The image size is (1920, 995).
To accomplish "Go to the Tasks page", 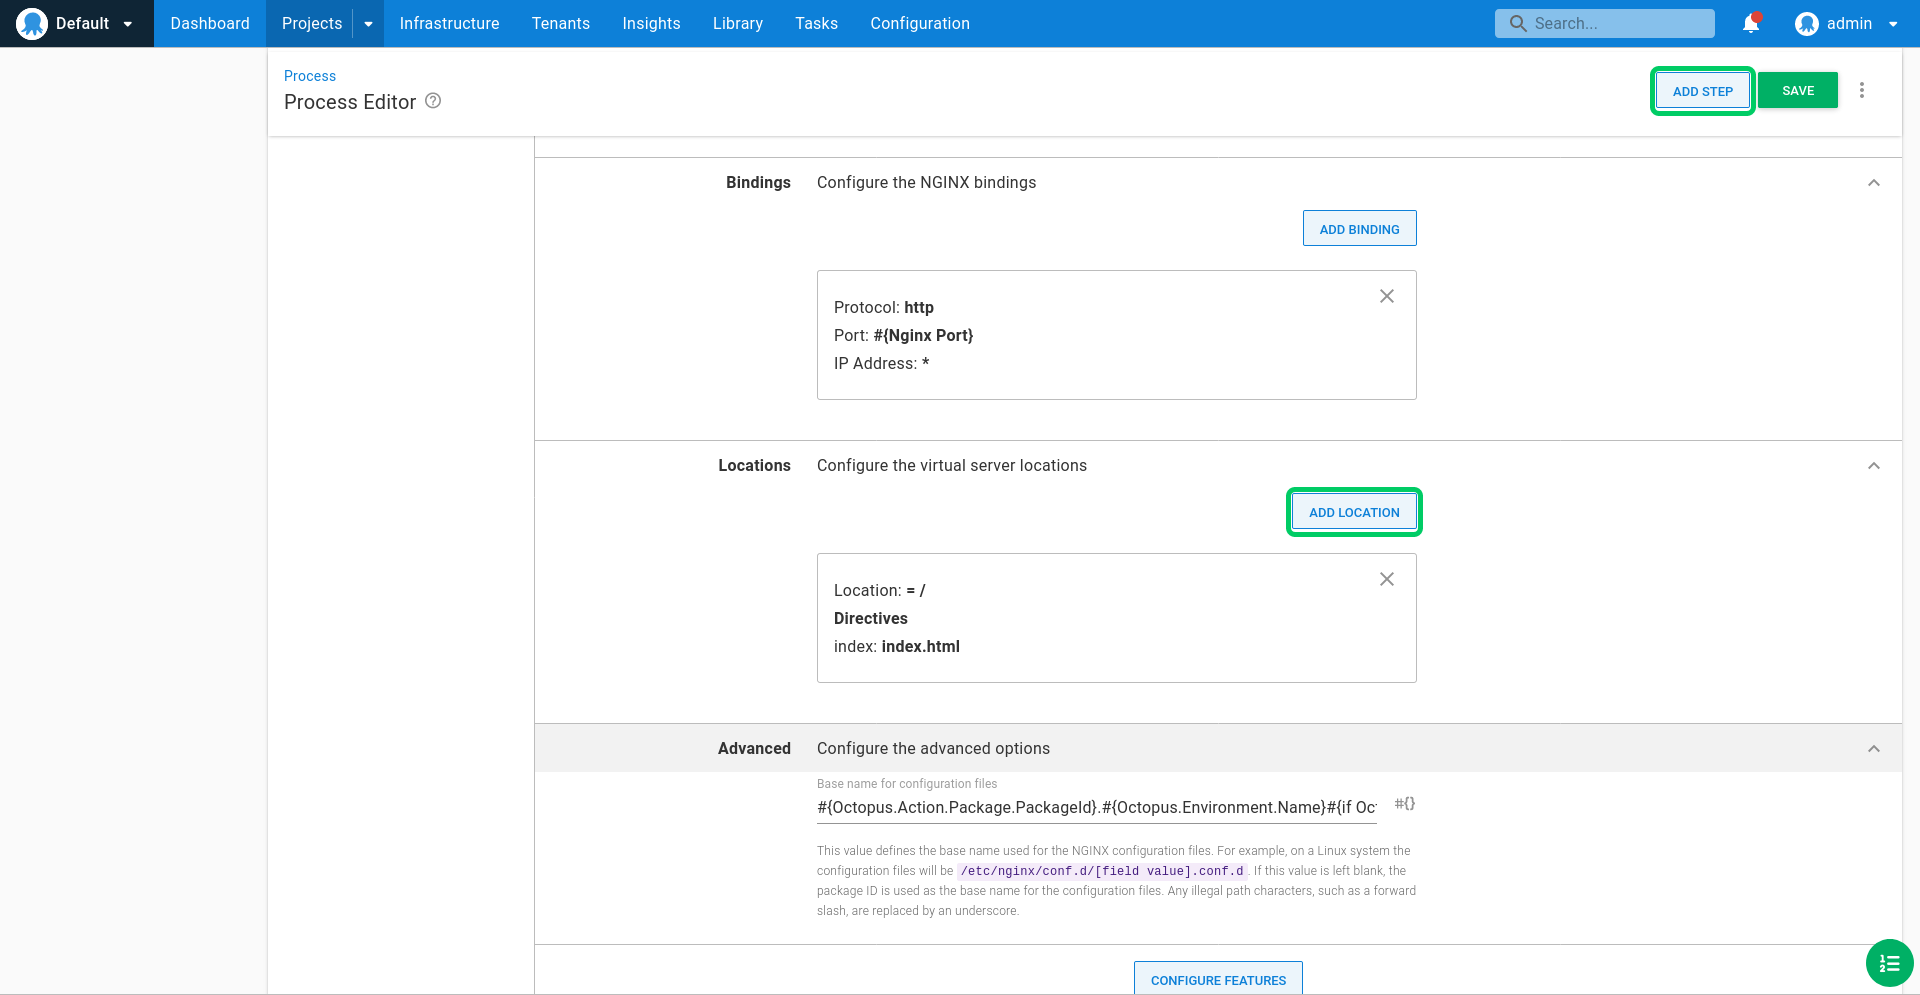I will click(816, 23).
